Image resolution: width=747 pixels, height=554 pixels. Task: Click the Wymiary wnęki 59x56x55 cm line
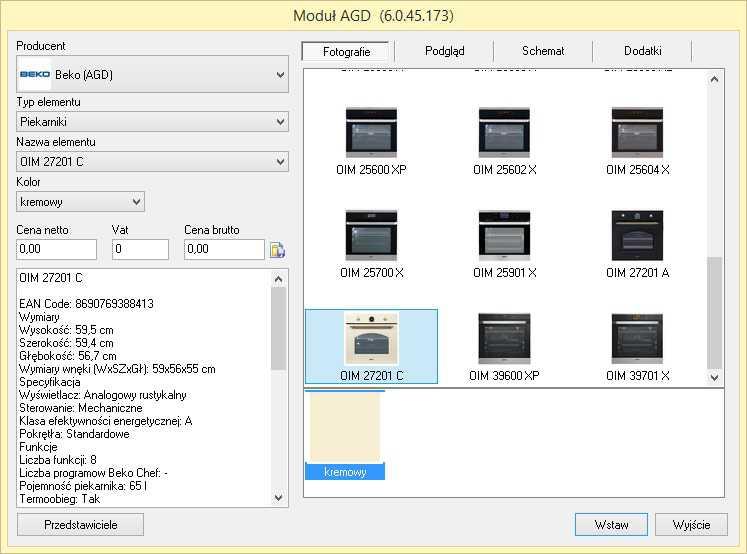117,369
